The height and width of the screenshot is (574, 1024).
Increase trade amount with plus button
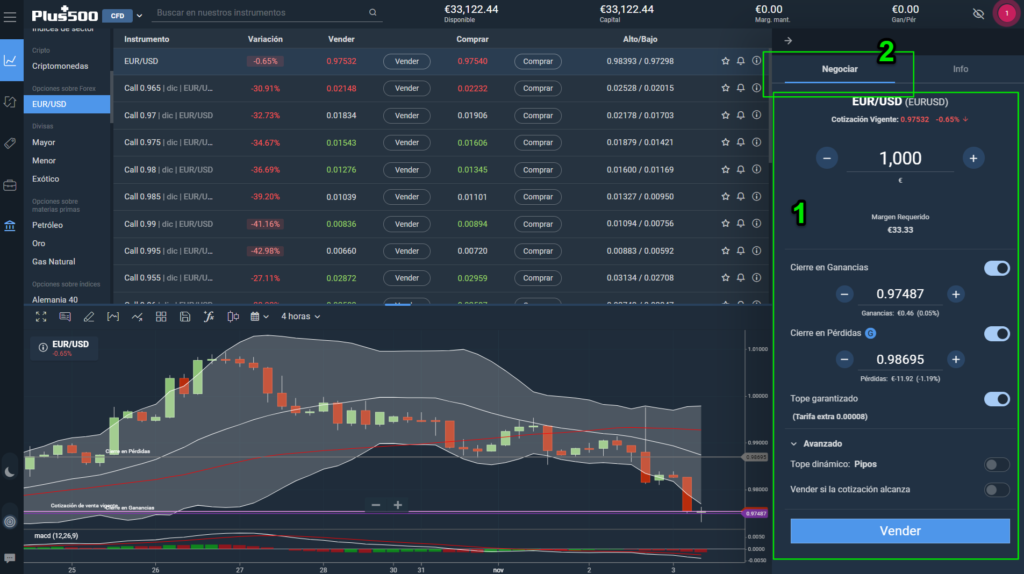pos(973,158)
